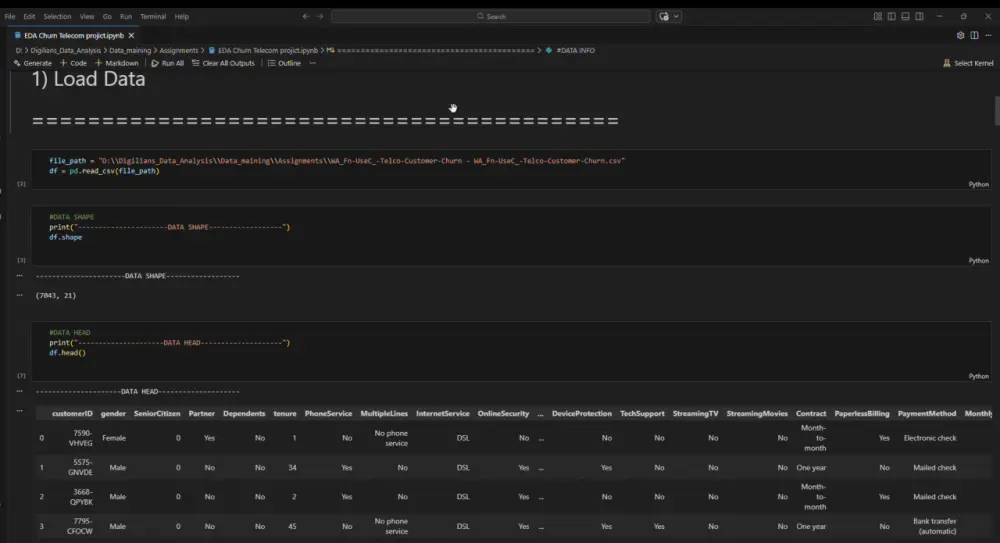Run All notebook cells
The height and width of the screenshot is (543, 1000).
(167, 63)
